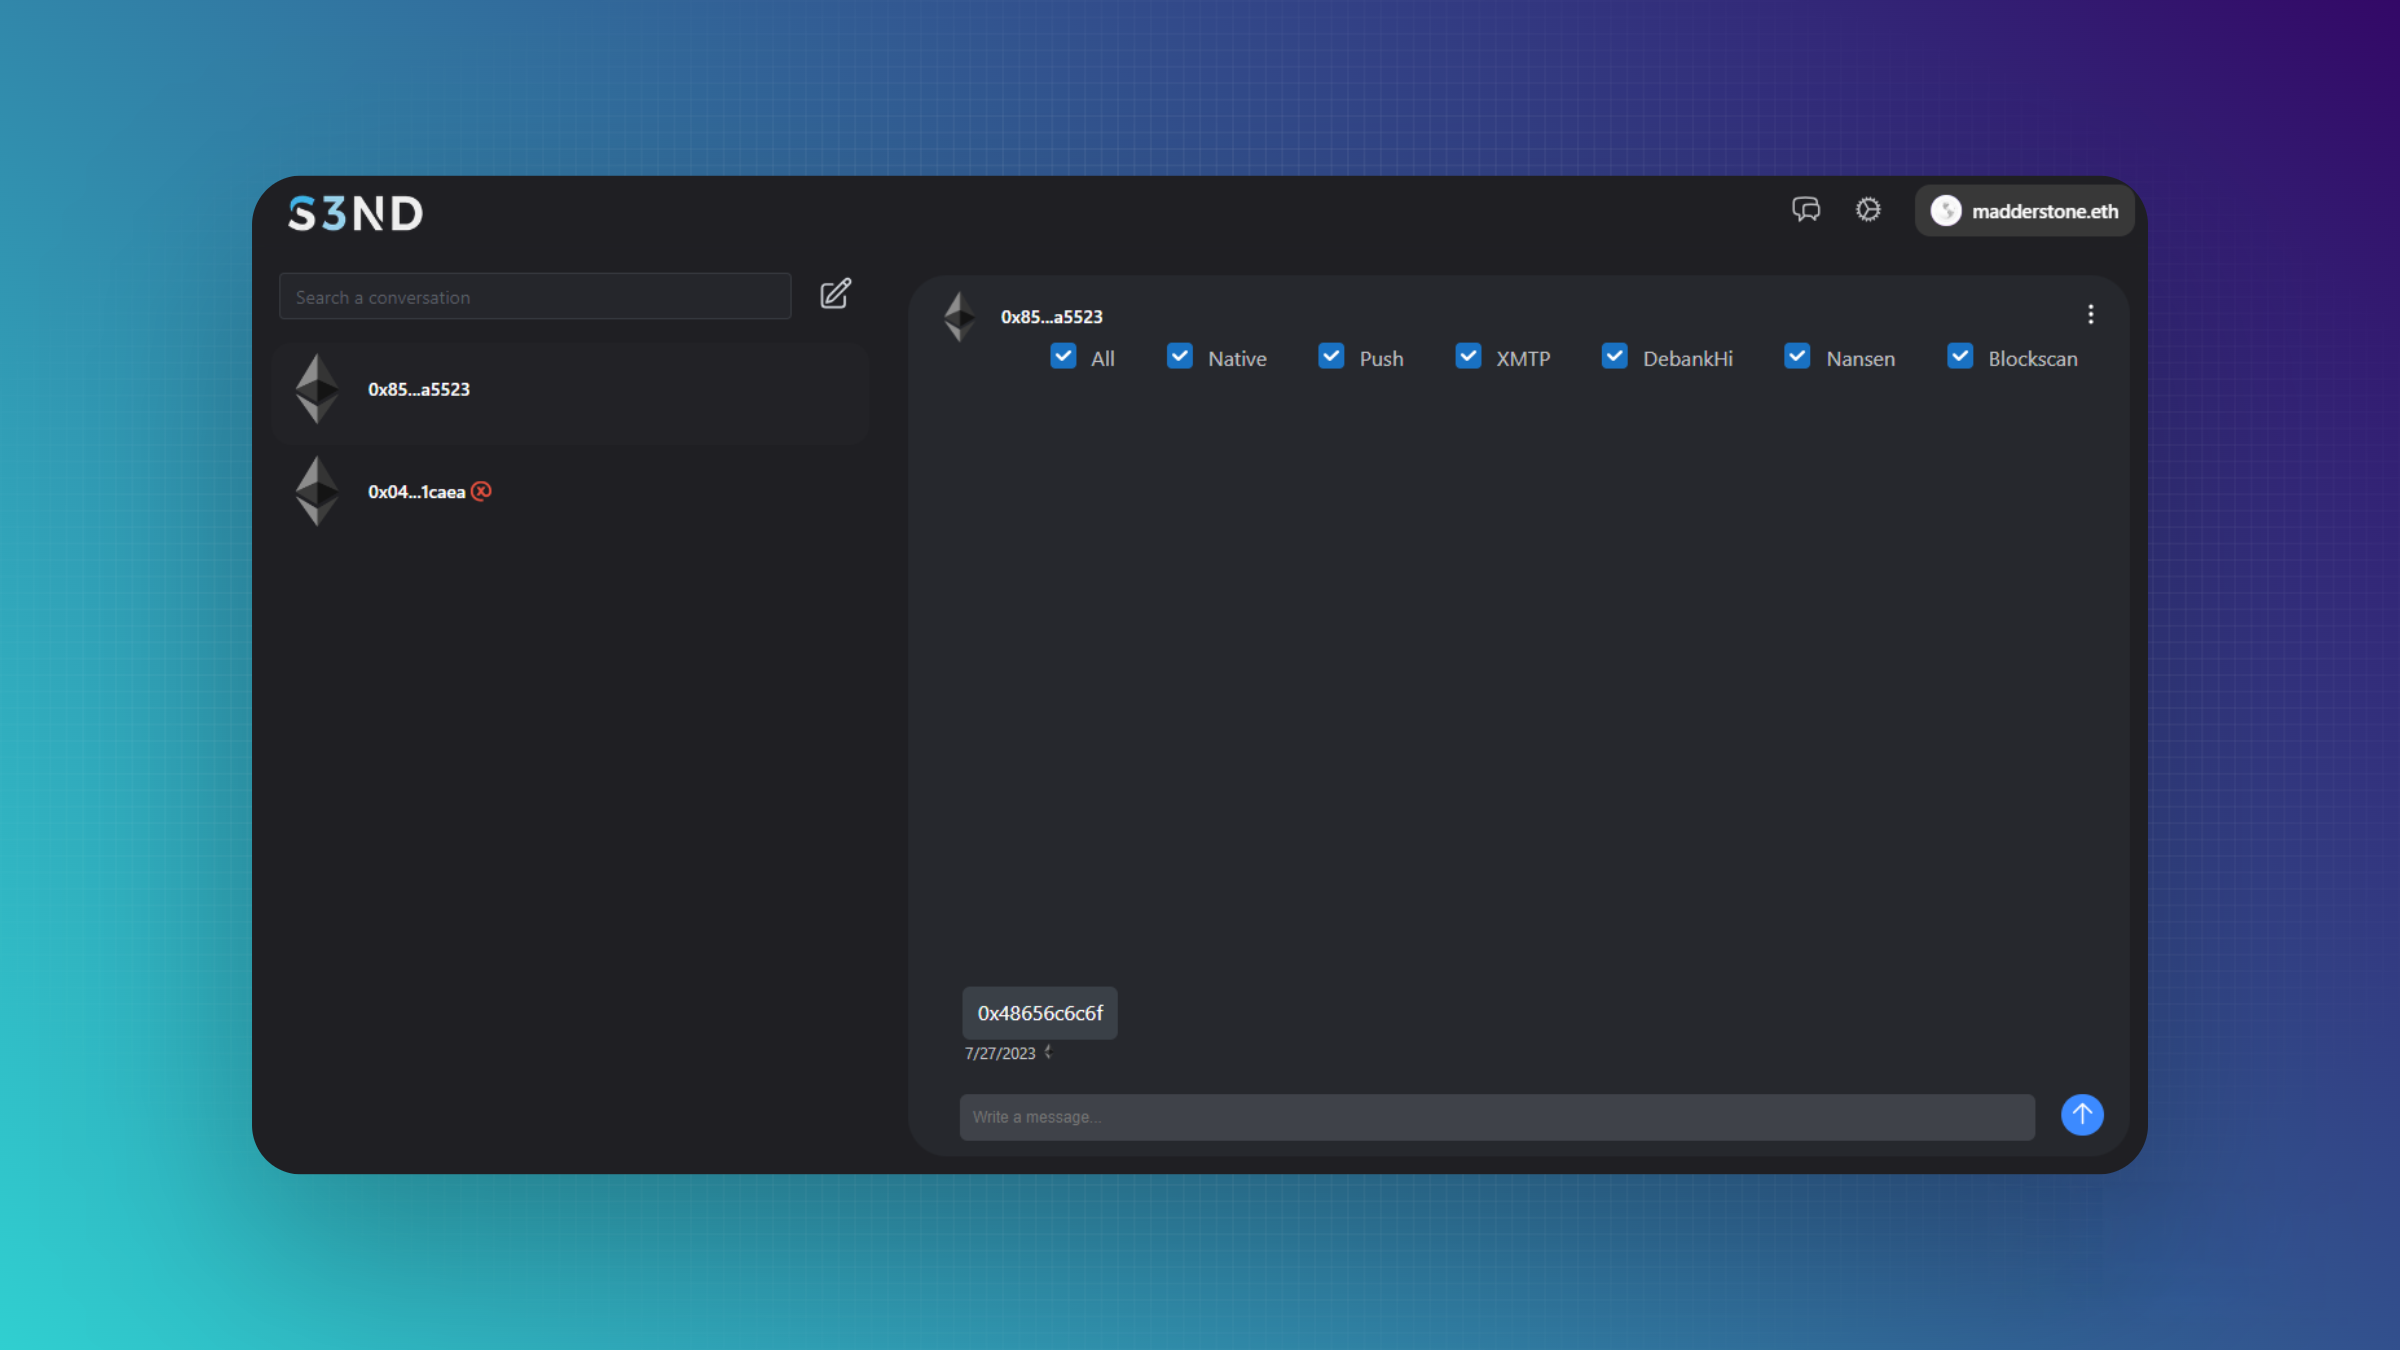
Task: Click the compose new conversation icon
Action: pyautogui.click(x=835, y=294)
